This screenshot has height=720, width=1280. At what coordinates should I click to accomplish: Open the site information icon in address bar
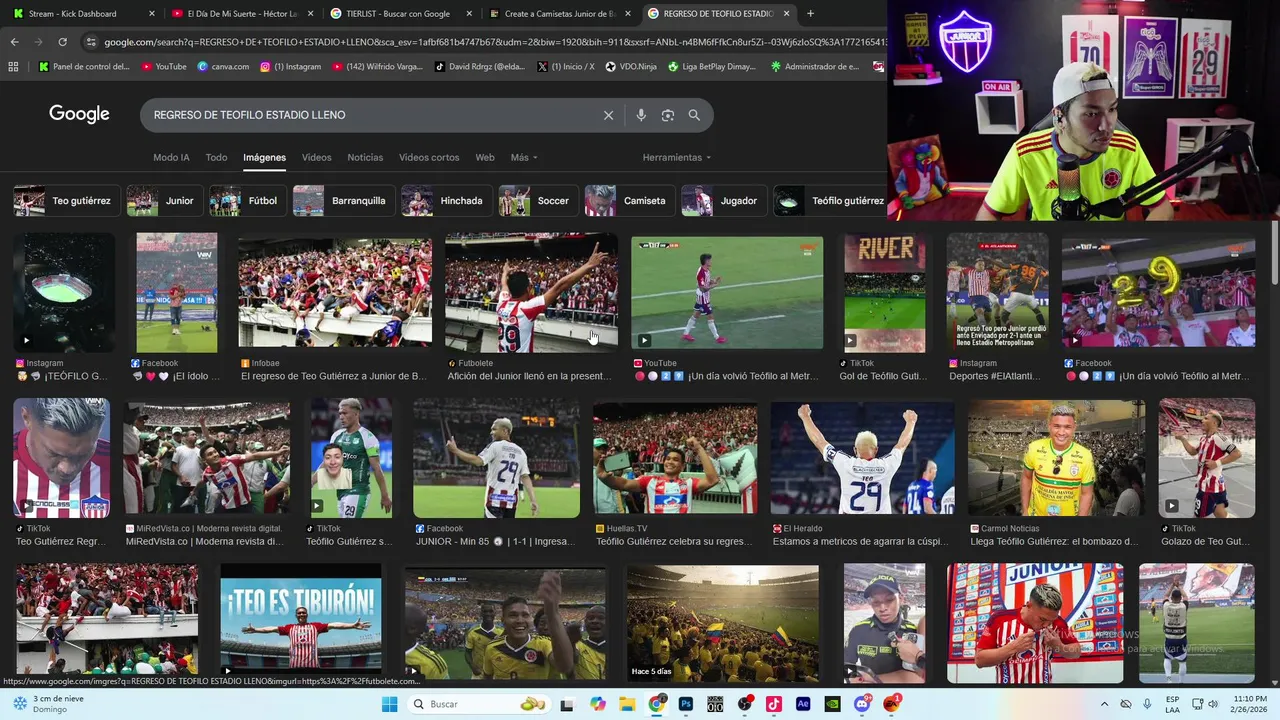pyautogui.click(x=91, y=42)
